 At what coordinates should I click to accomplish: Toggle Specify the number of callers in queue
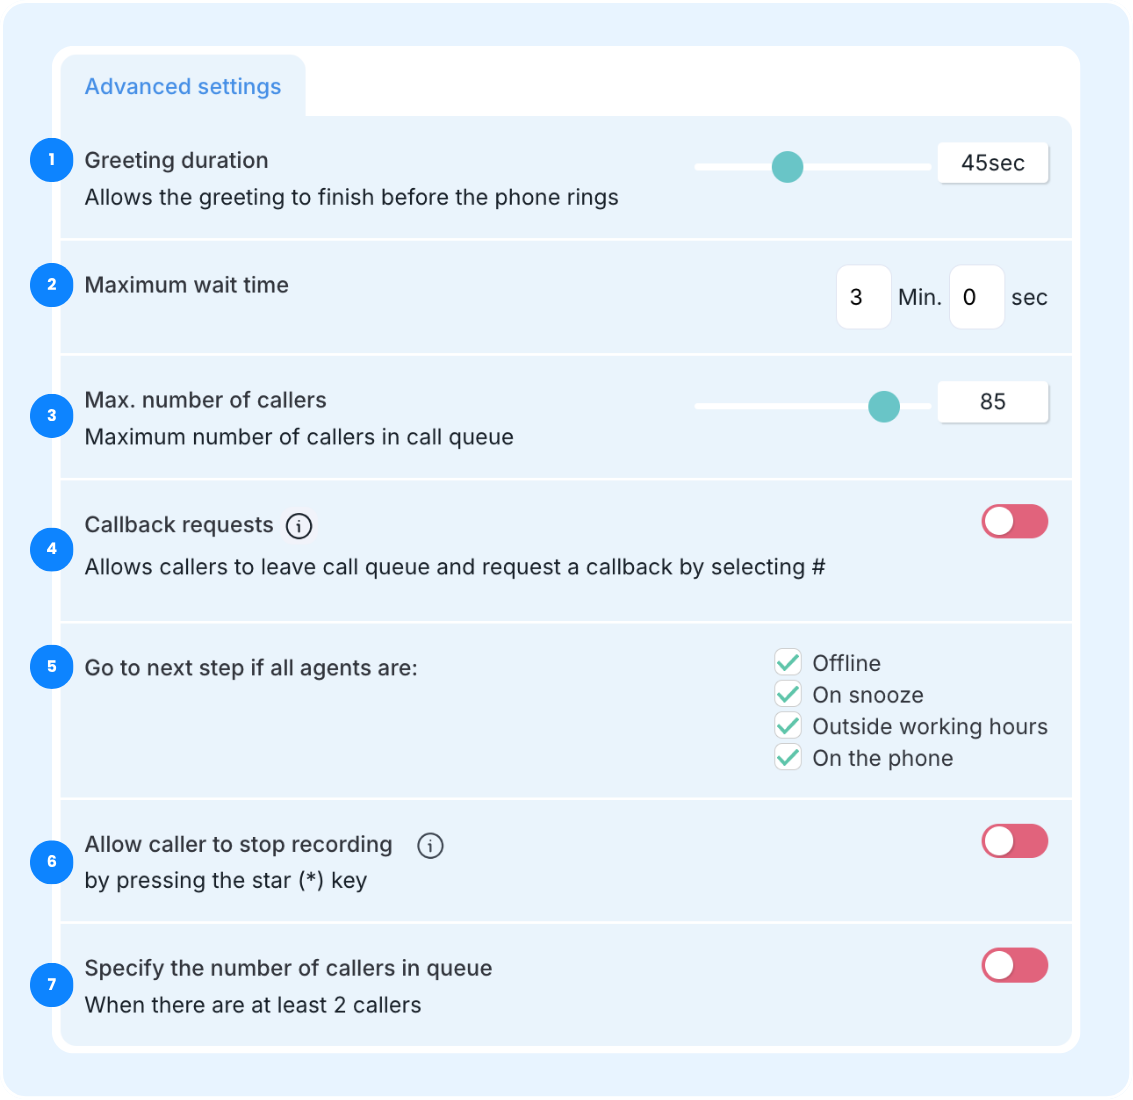[x=1014, y=966]
